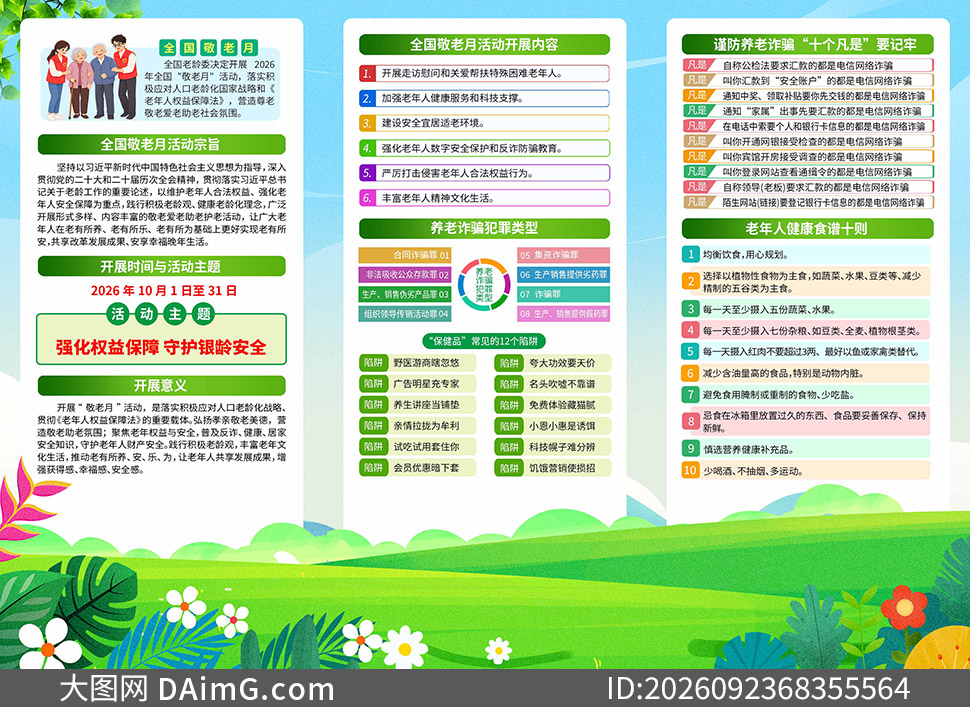Click the tip '慎选营养健康补充品'
Image resolution: width=970 pixels, height=707 pixels.
point(805,449)
